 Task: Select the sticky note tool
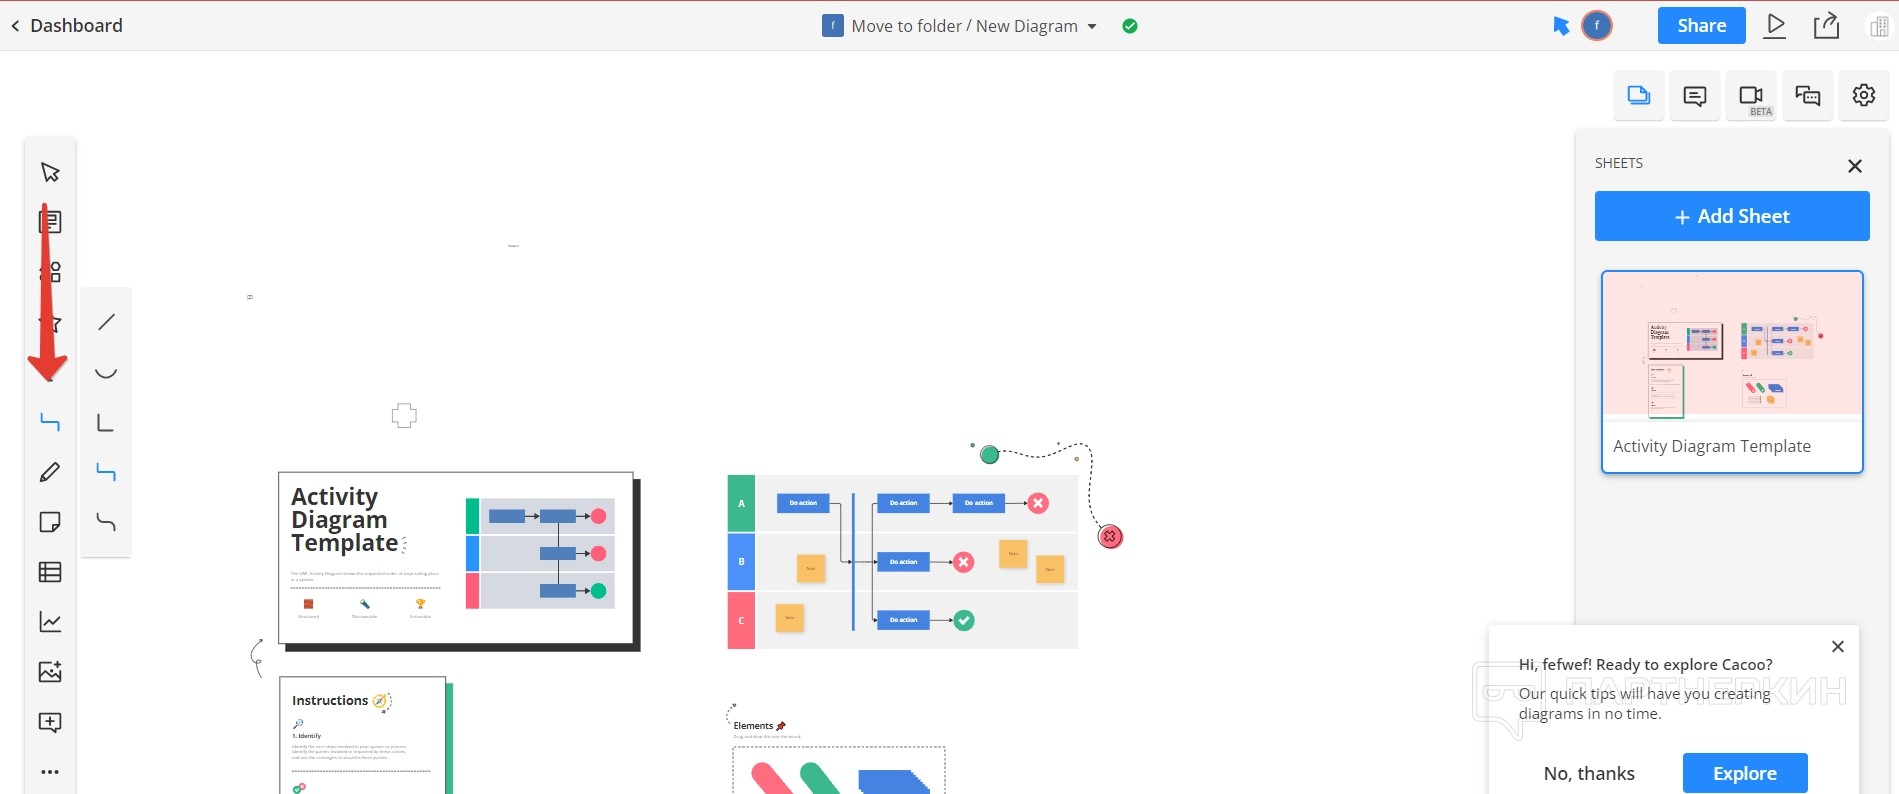50,522
